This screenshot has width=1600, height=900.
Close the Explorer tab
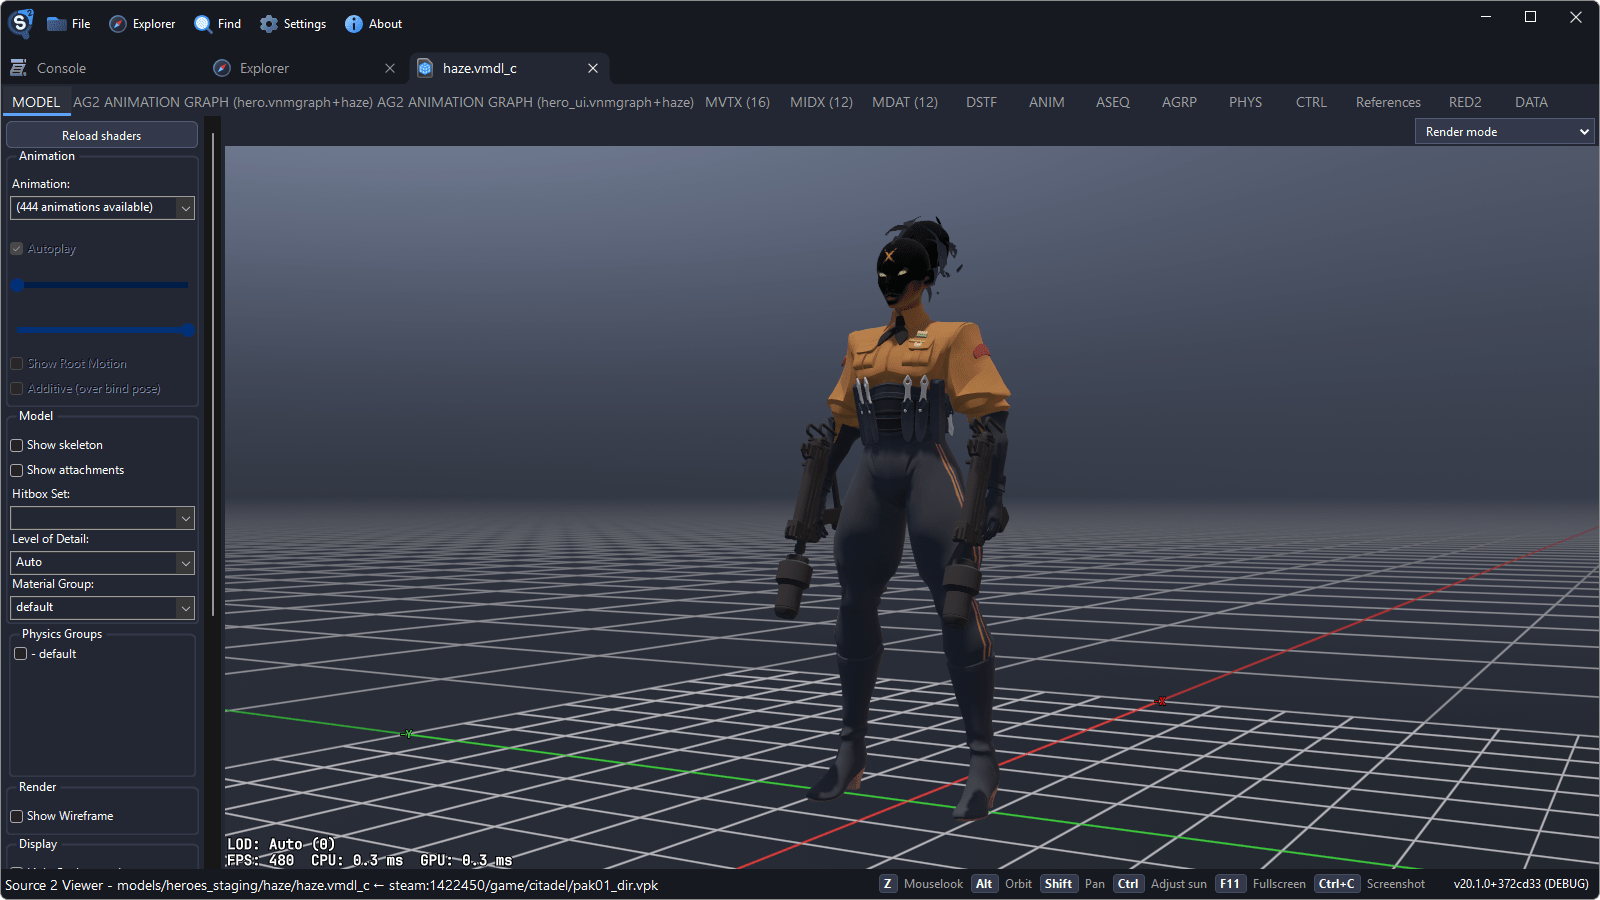pos(390,68)
